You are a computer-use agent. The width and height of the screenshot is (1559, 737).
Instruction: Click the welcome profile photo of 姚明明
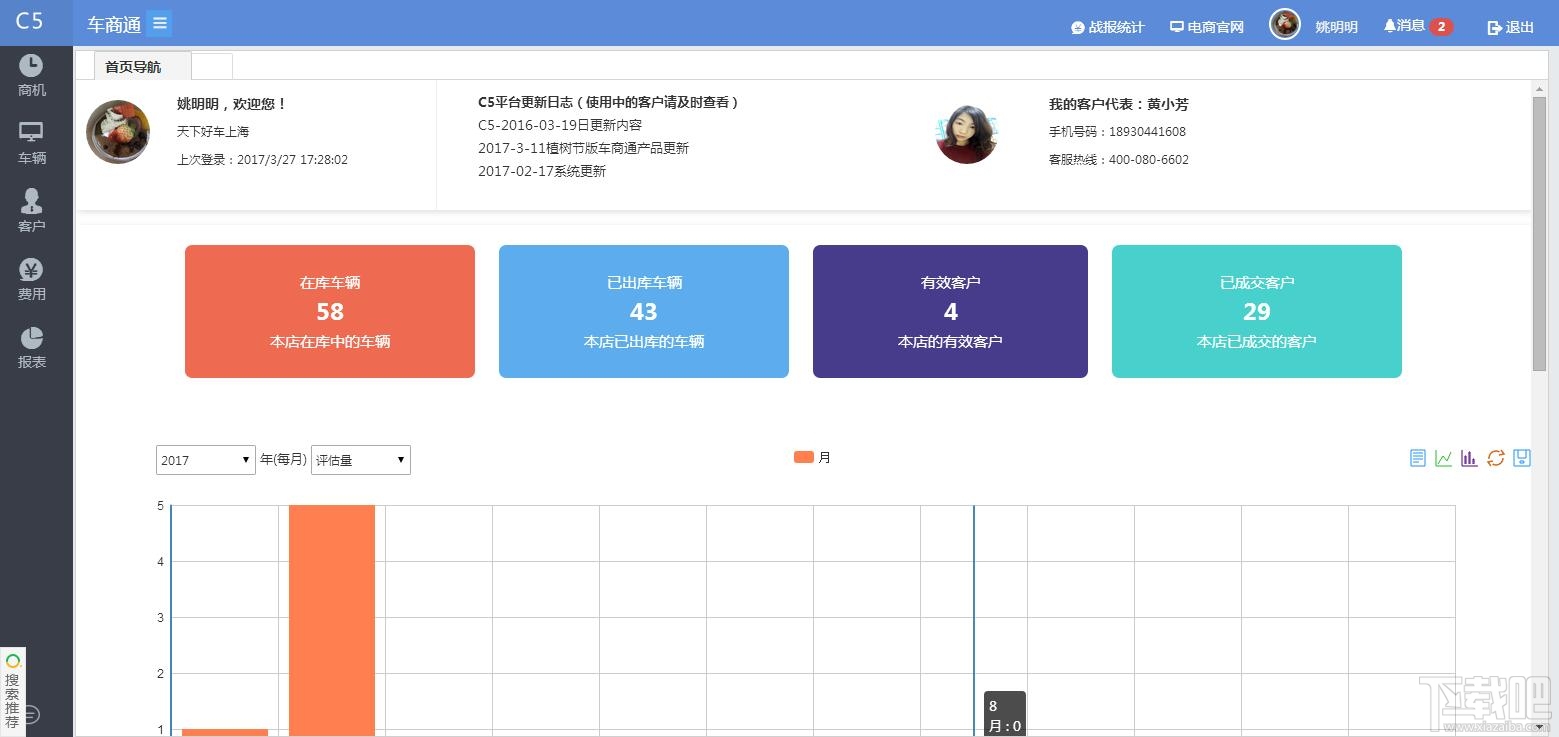(118, 132)
